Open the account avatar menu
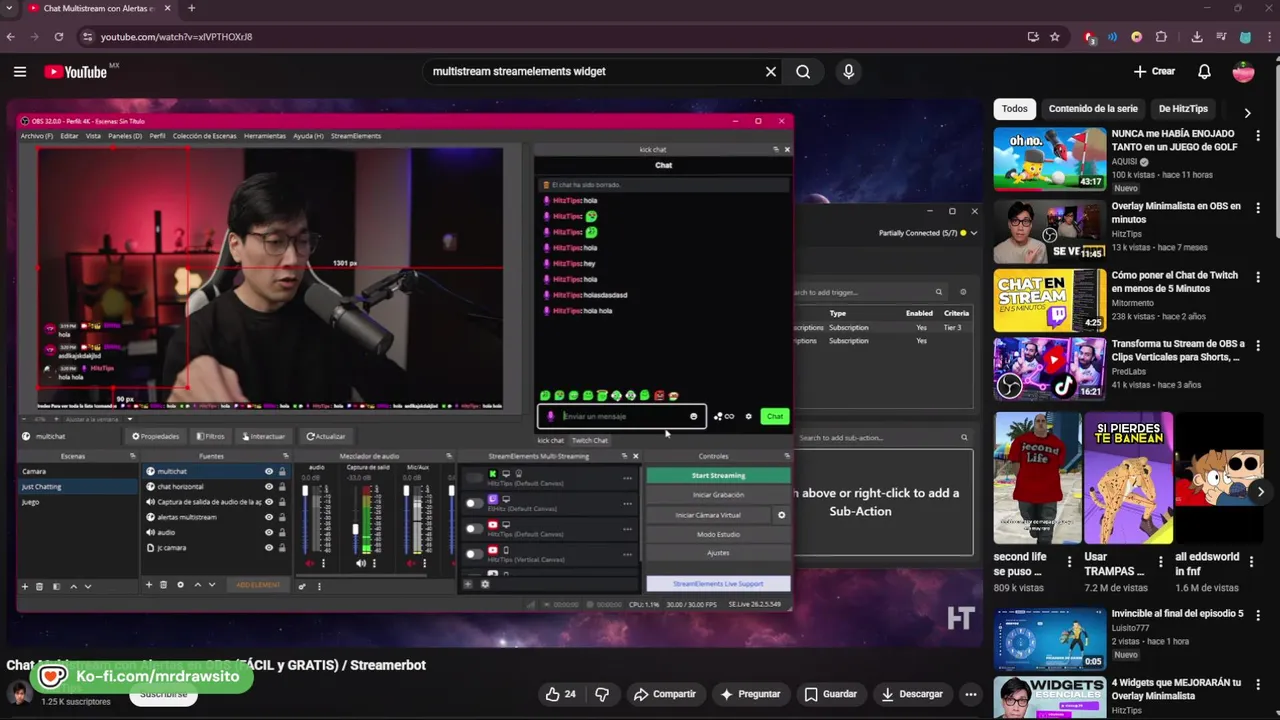 [1243, 72]
